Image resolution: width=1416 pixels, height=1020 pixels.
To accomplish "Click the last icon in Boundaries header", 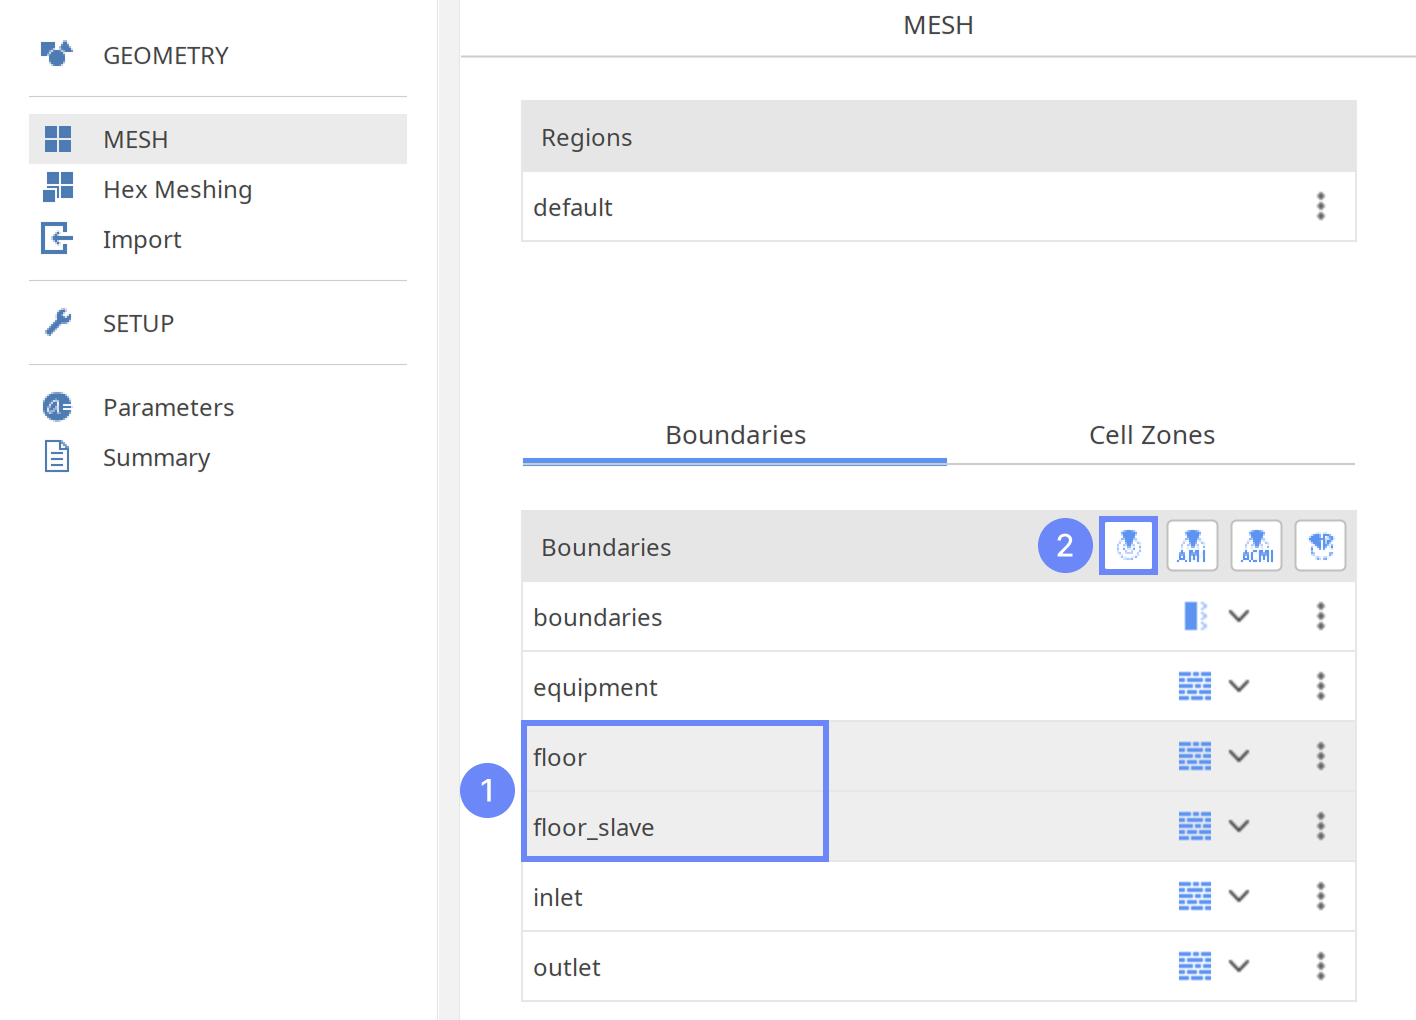I will coord(1320,546).
